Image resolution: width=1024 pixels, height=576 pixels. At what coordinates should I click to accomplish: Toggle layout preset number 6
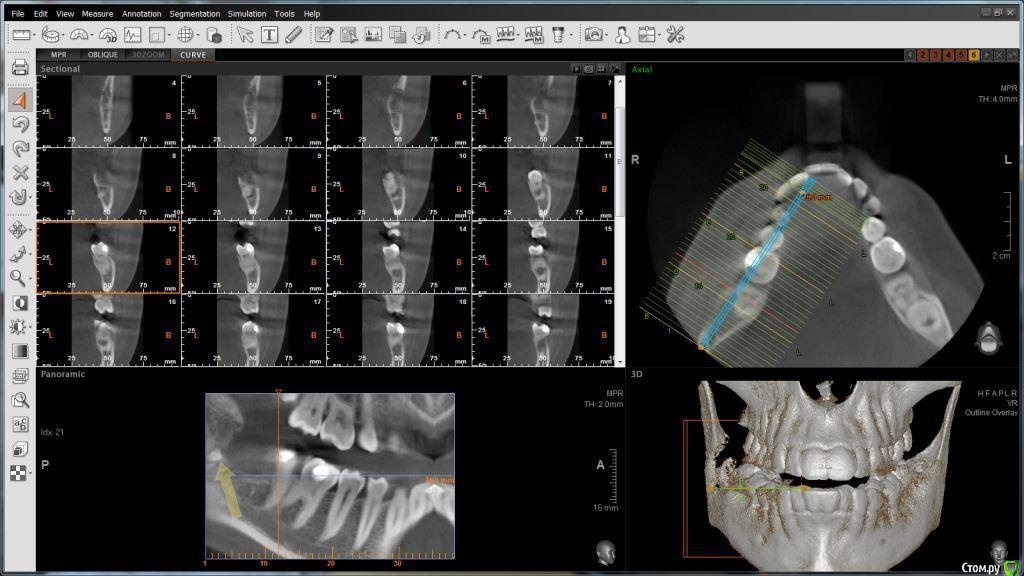point(973,55)
